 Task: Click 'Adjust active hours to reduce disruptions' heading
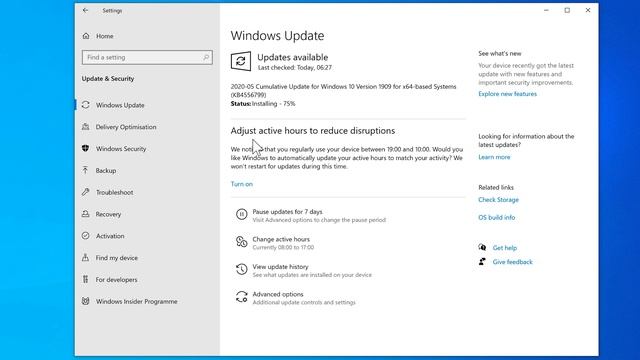point(313,131)
